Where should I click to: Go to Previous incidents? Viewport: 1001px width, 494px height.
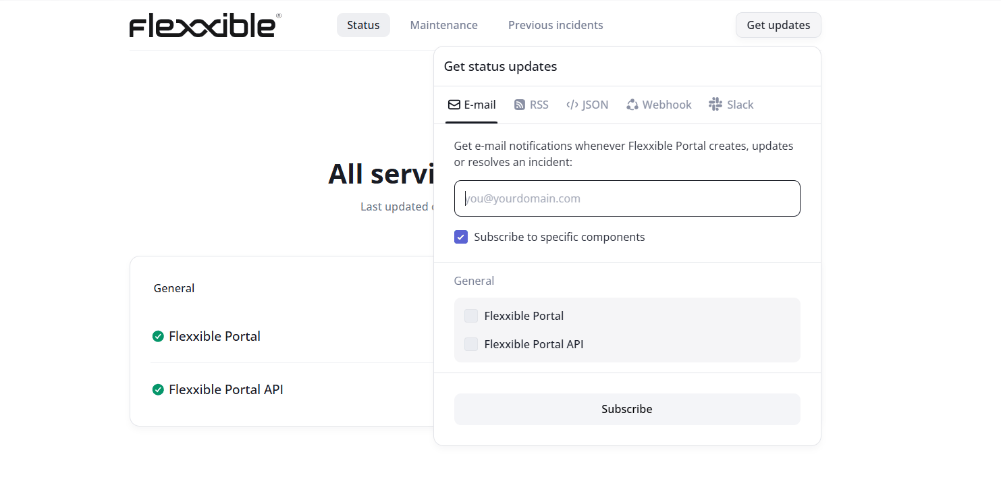point(555,25)
